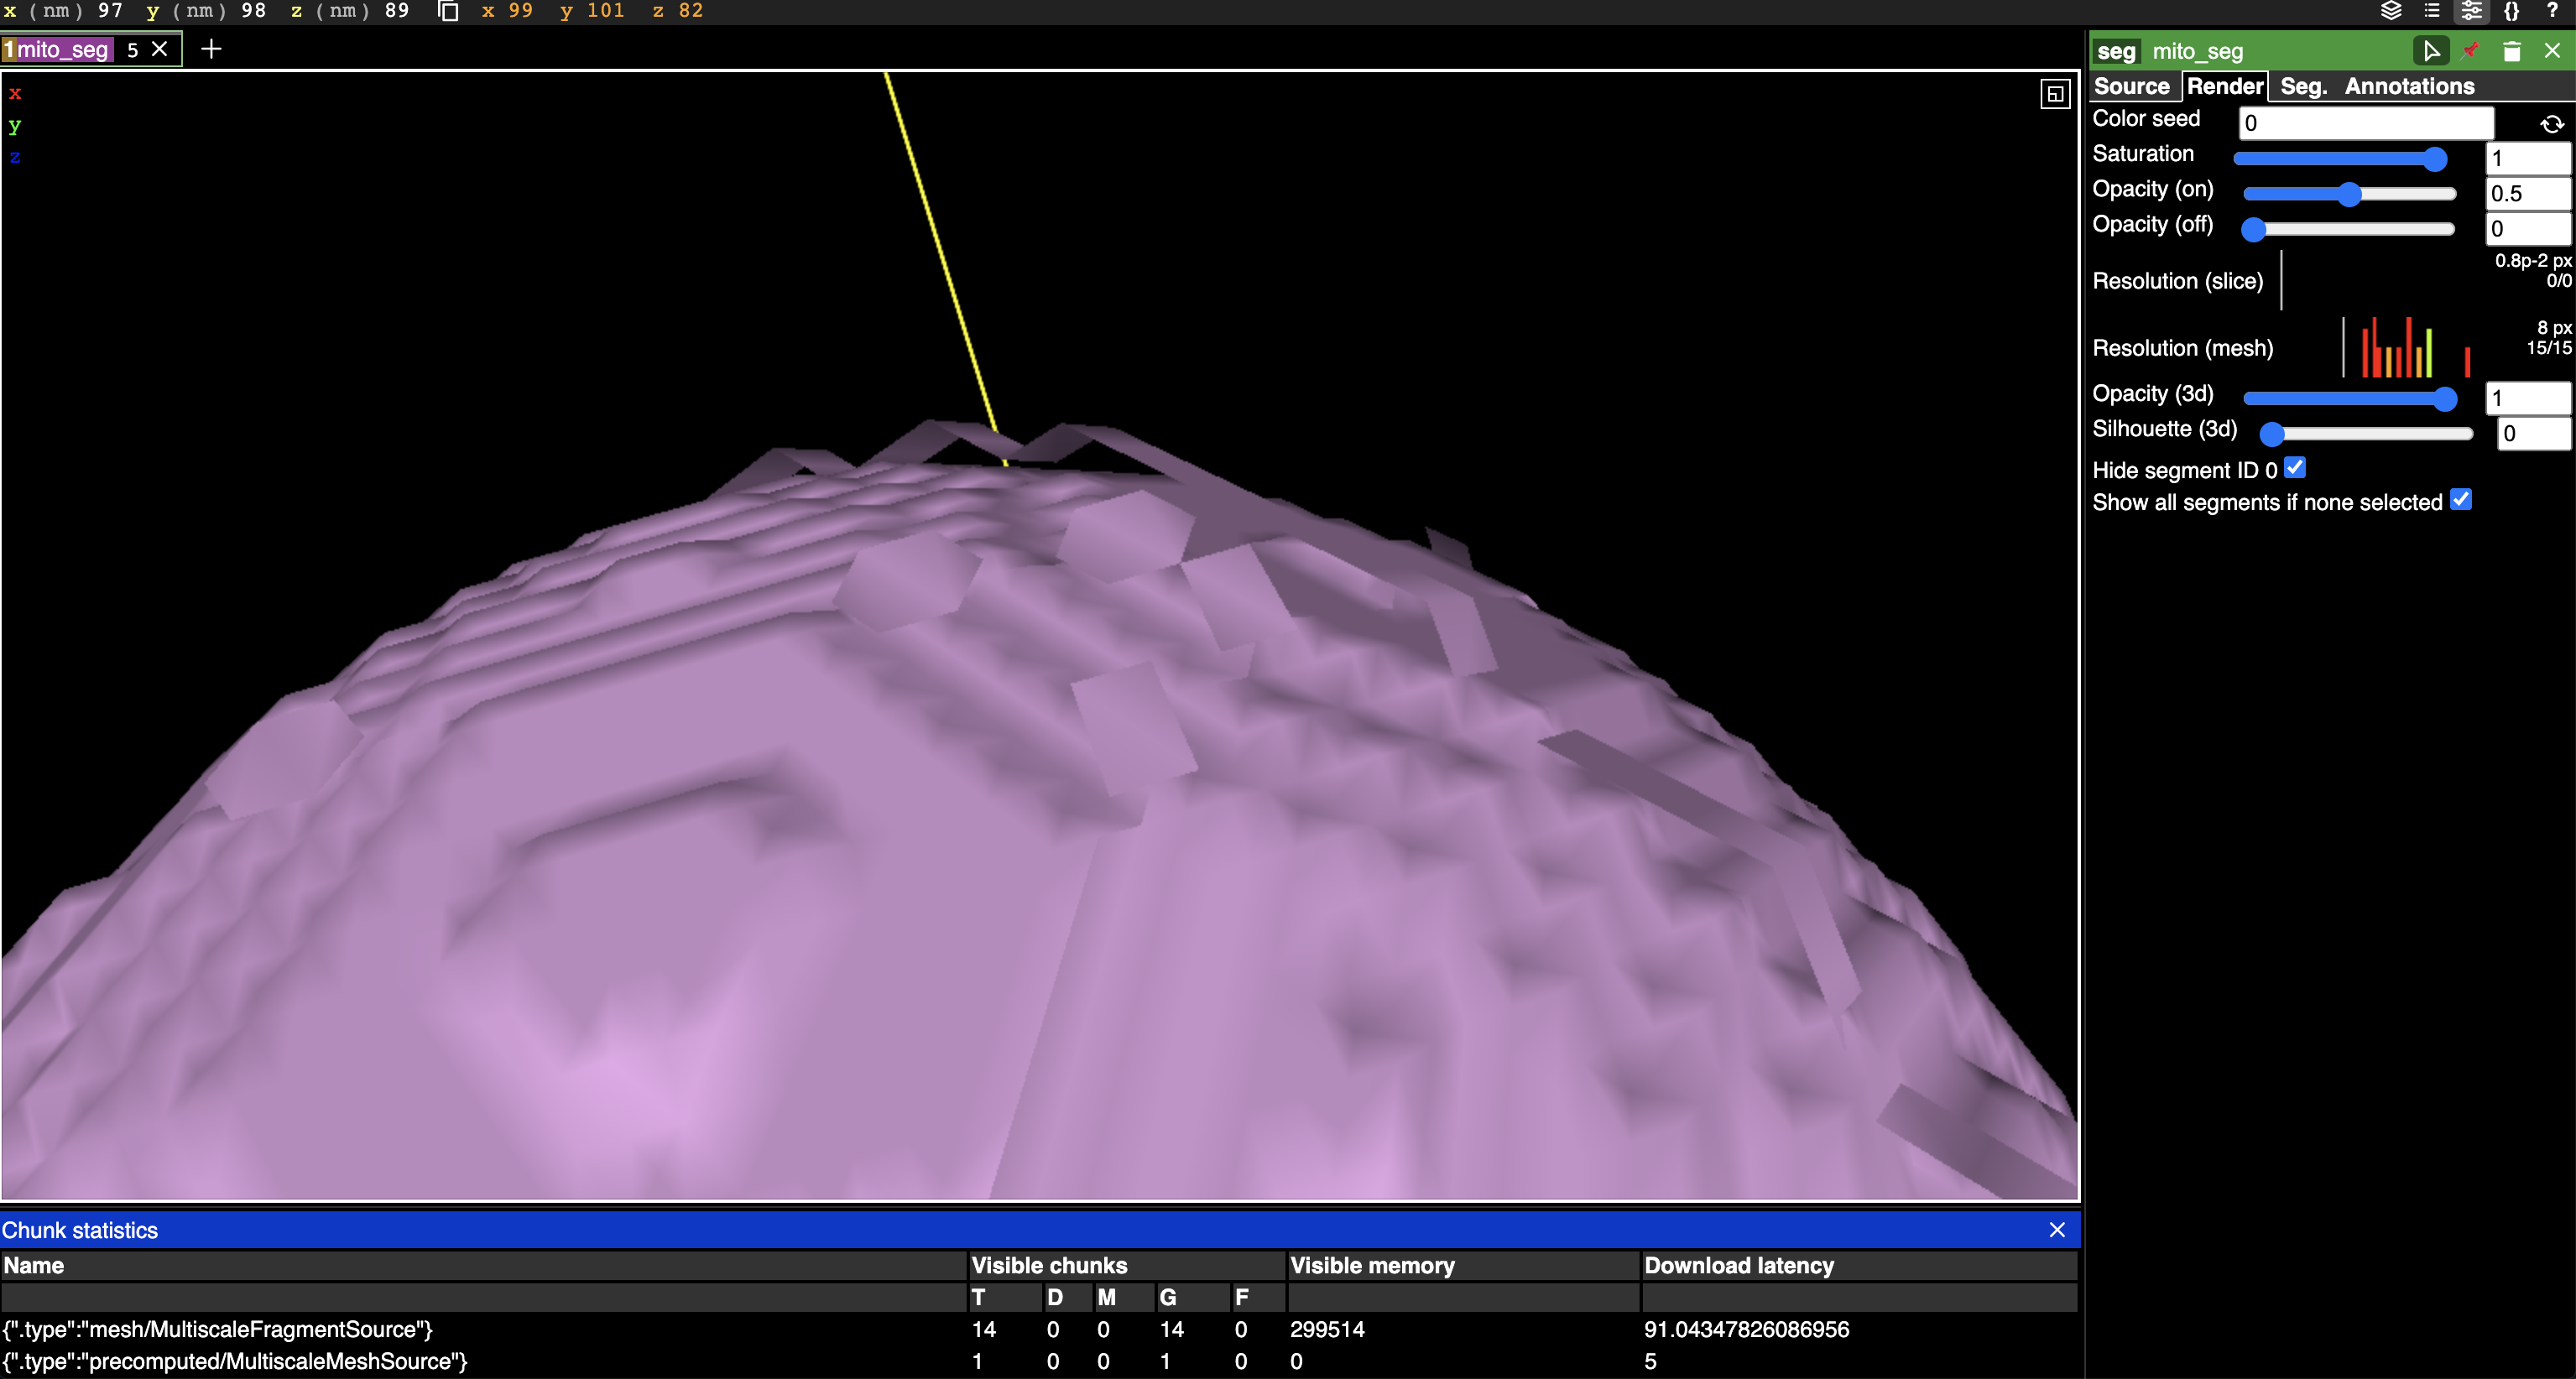Viewport: 2576px width, 1379px height.
Task: Click the Color seed input field
Action: pos(2365,122)
